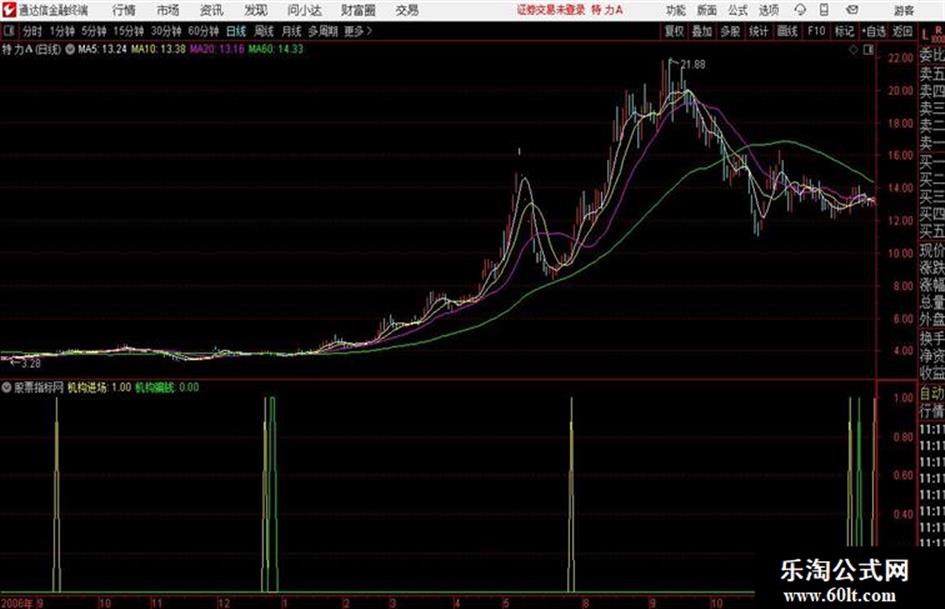
Task: Click the 多股 toolbar button
Action: [730, 31]
